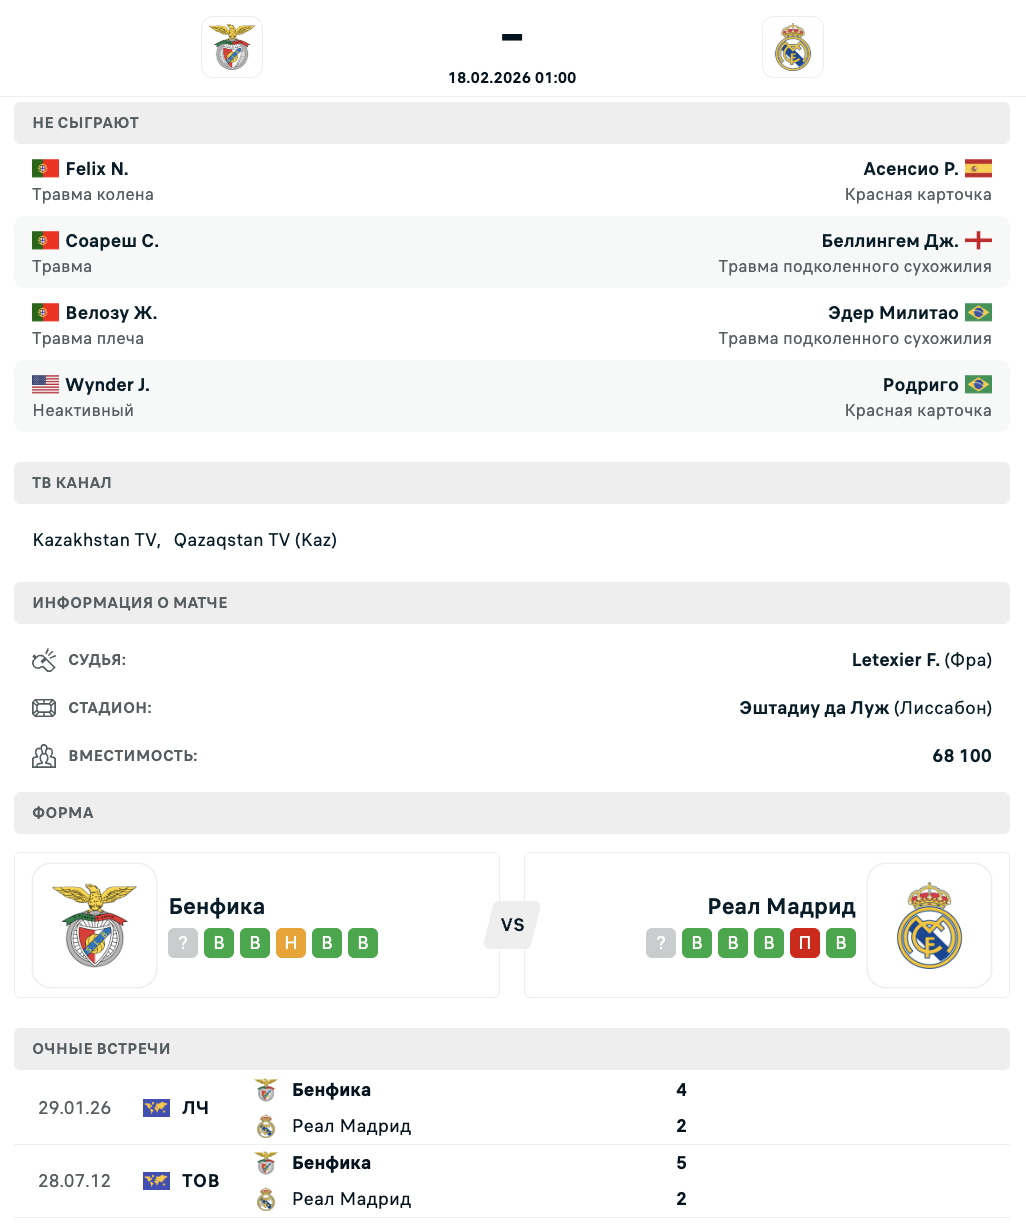This screenshot has width=1026, height=1228.
Task: Click Benfica's gray upcoming match badge
Action: pyautogui.click(x=183, y=943)
